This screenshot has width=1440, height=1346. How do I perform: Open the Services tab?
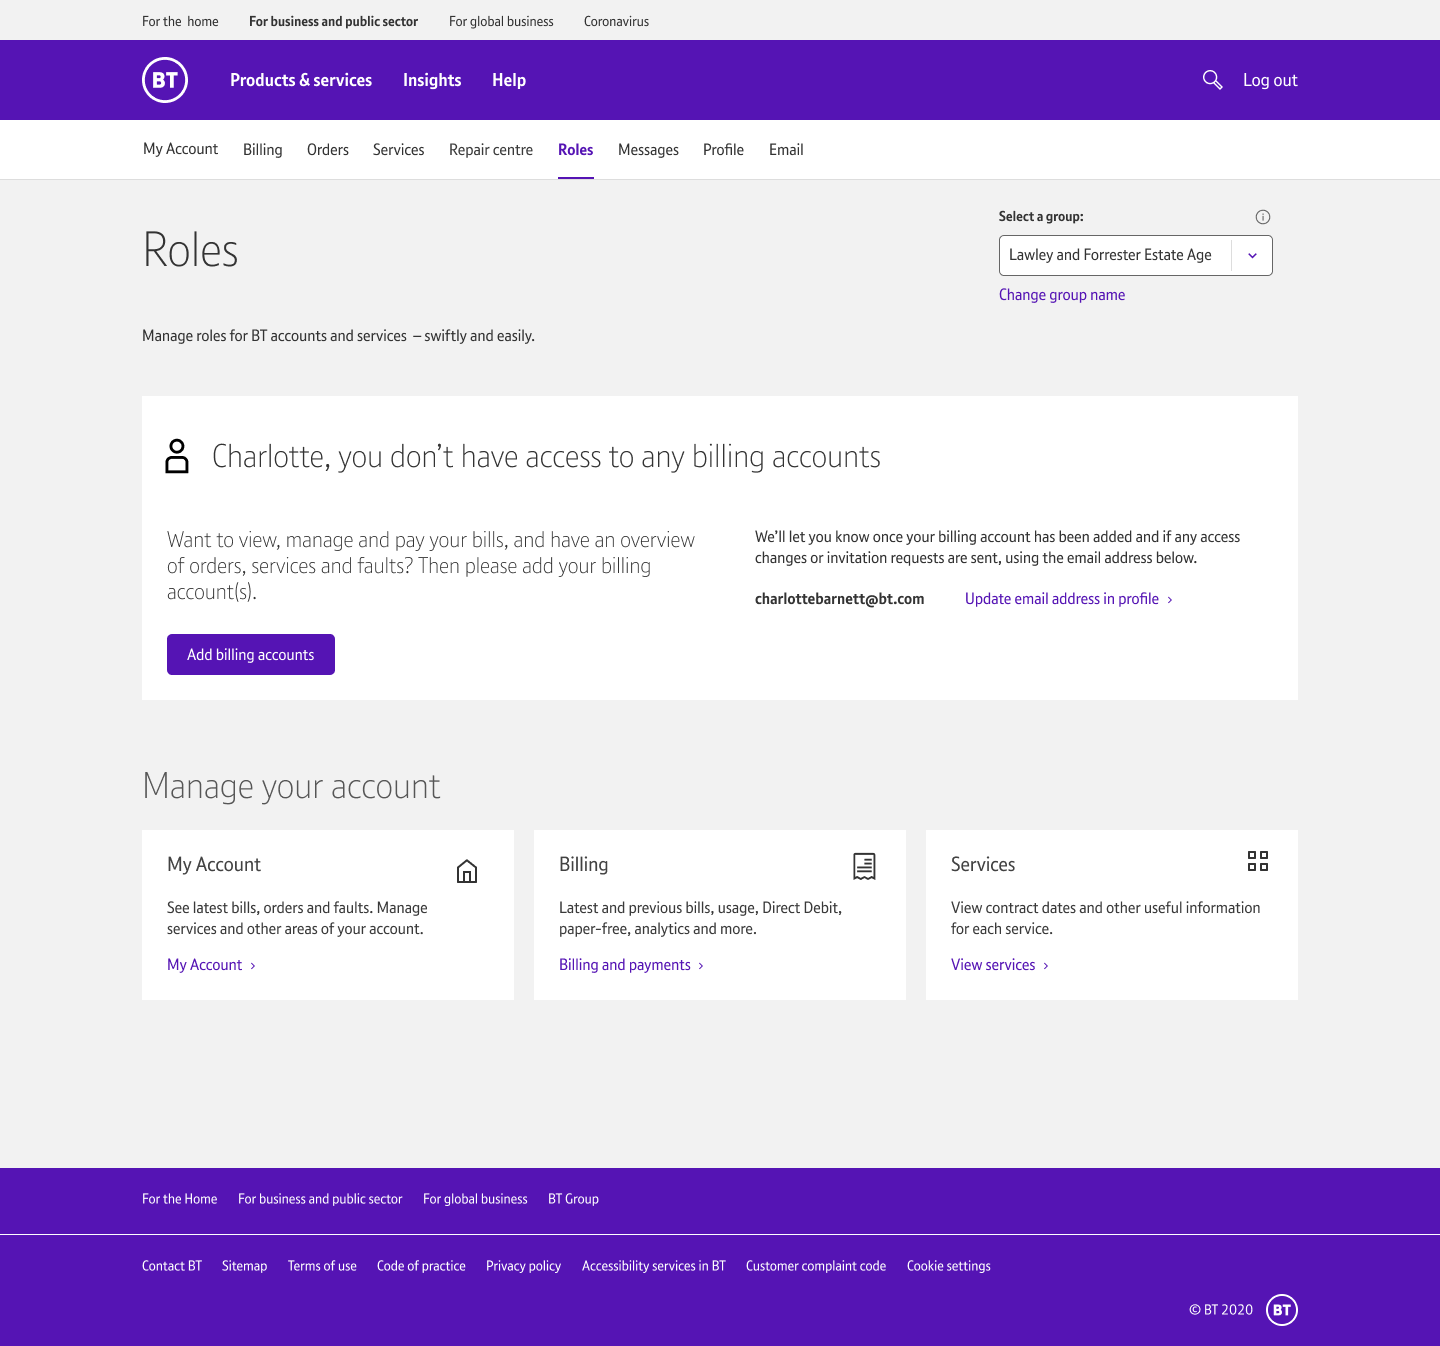pos(398,150)
